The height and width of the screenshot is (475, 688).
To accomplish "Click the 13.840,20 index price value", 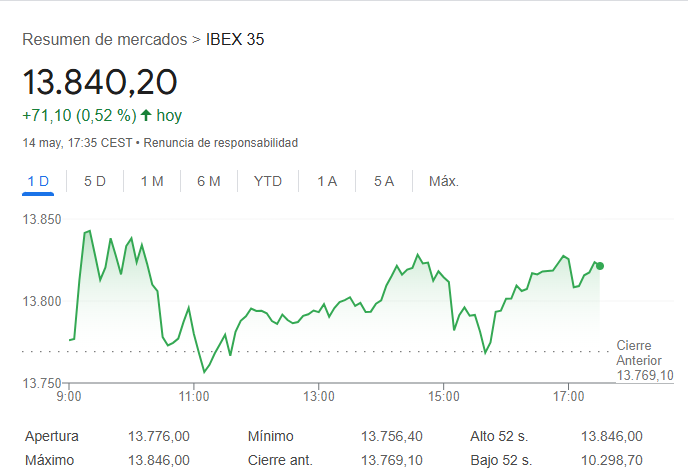I will coord(100,80).
